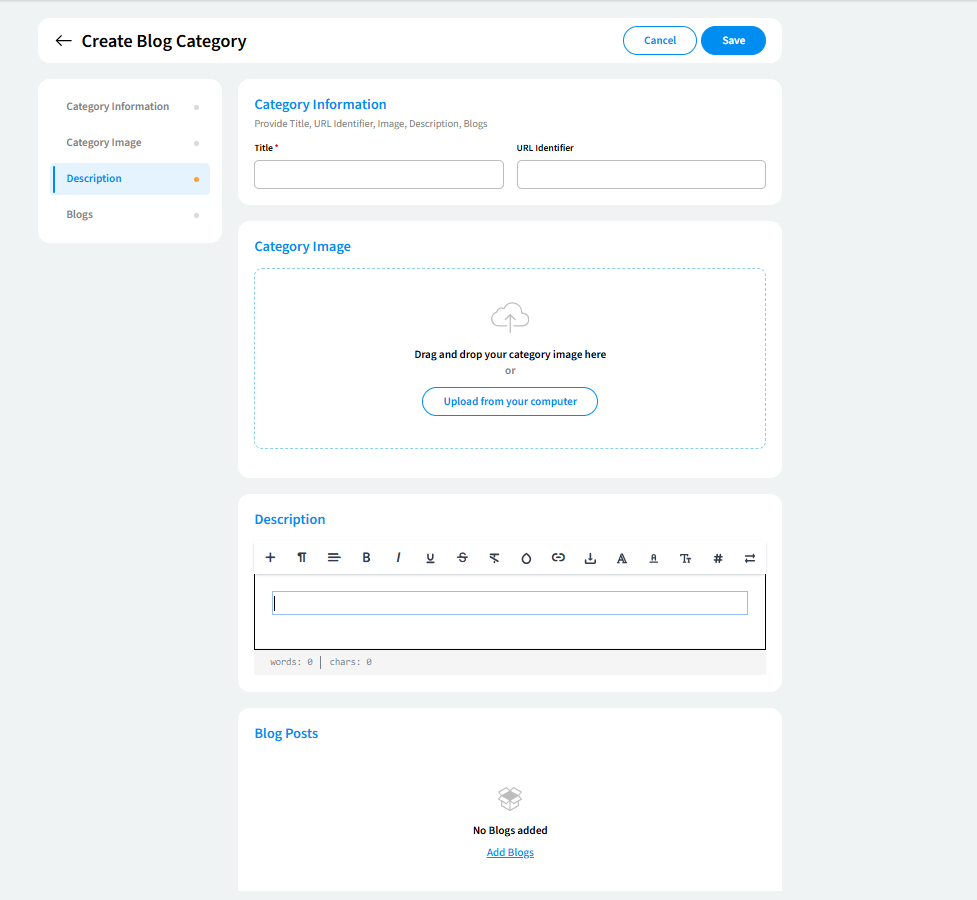Click the Title input field

(379, 175)
